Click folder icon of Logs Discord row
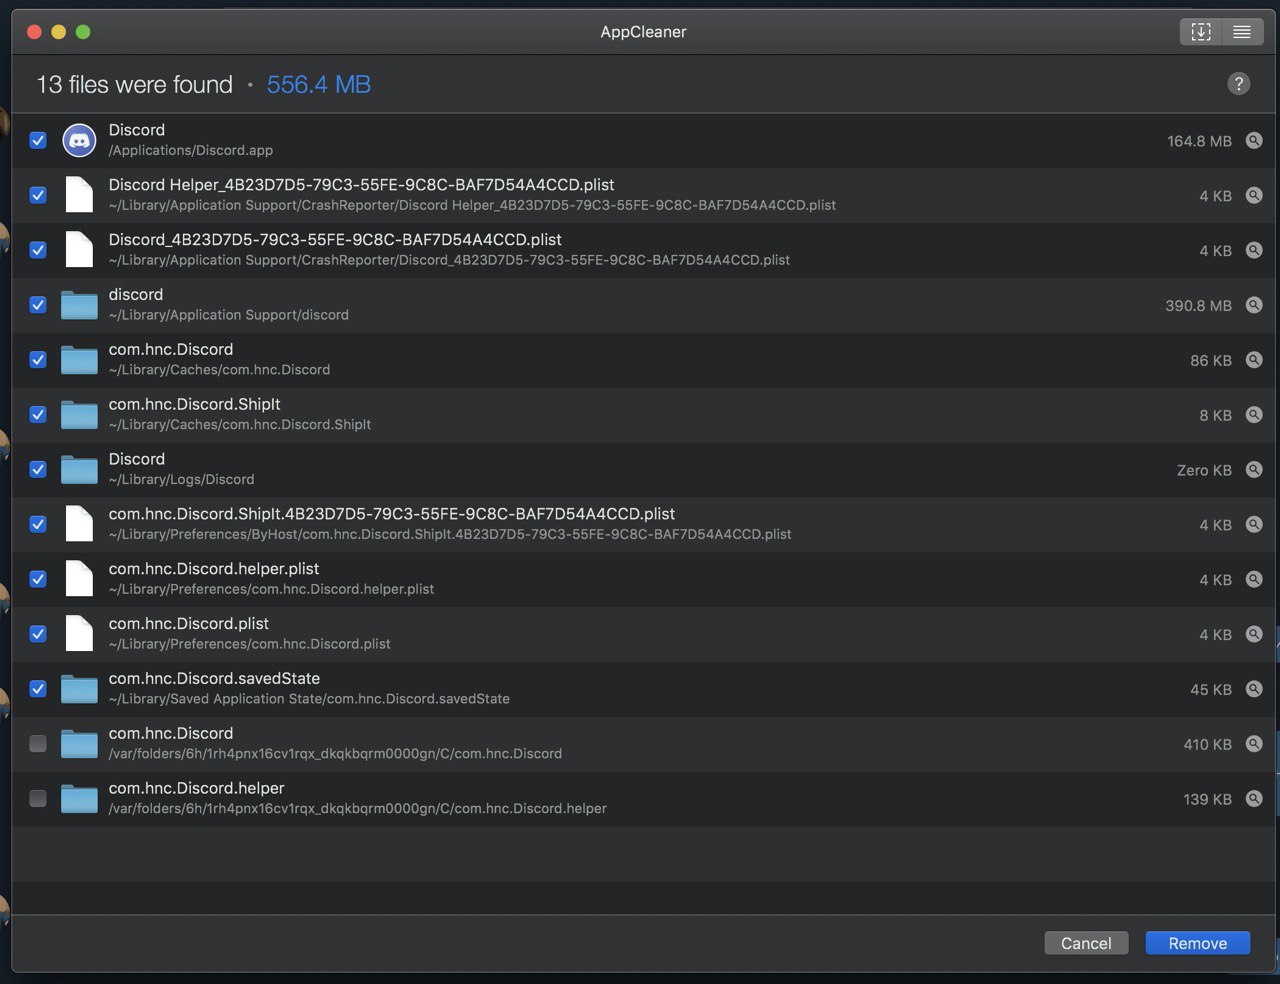 coord(79,470)
